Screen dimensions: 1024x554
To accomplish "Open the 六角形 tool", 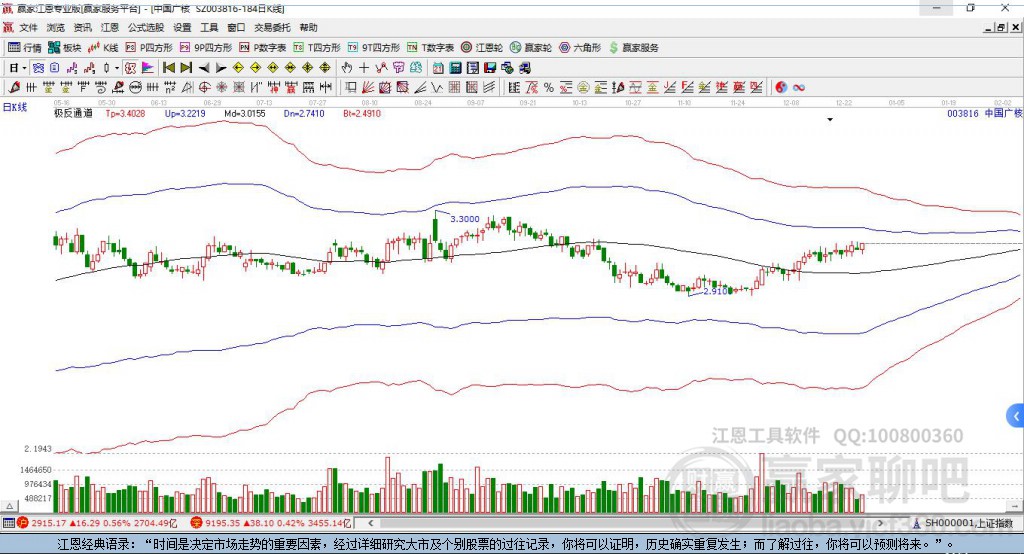I will [580, 48].
